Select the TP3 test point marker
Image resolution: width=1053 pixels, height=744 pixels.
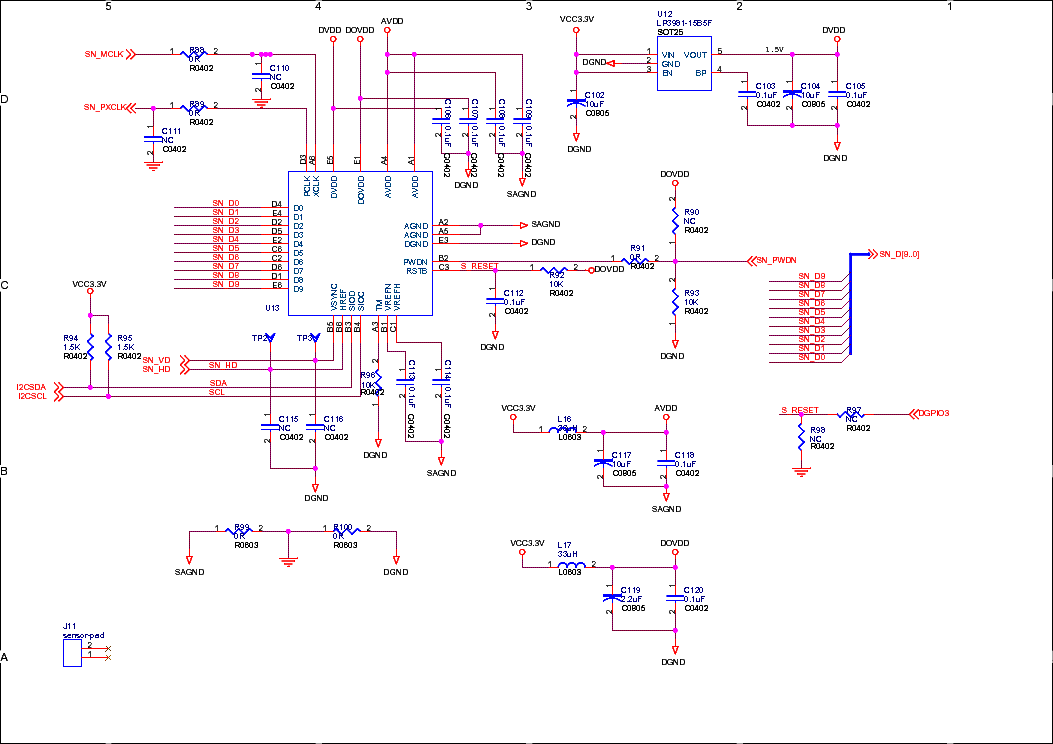click(x=315, y=338)
